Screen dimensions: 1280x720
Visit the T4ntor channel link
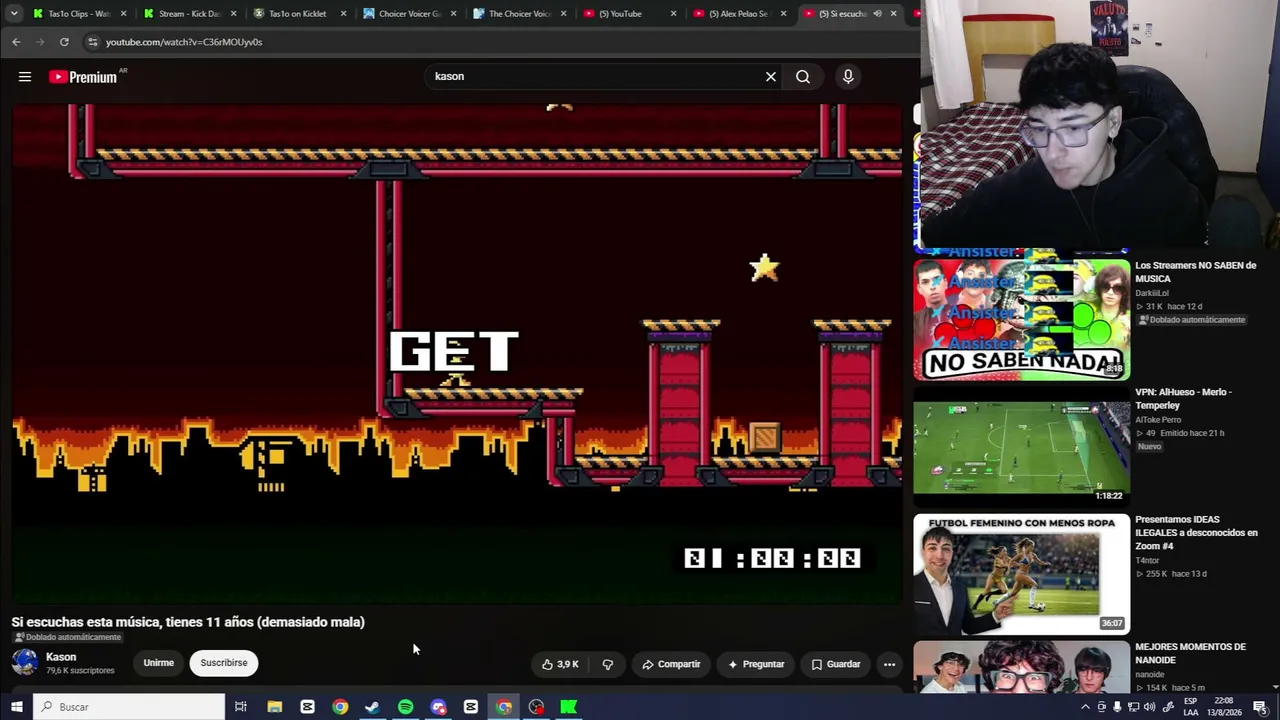point(1148,560)
